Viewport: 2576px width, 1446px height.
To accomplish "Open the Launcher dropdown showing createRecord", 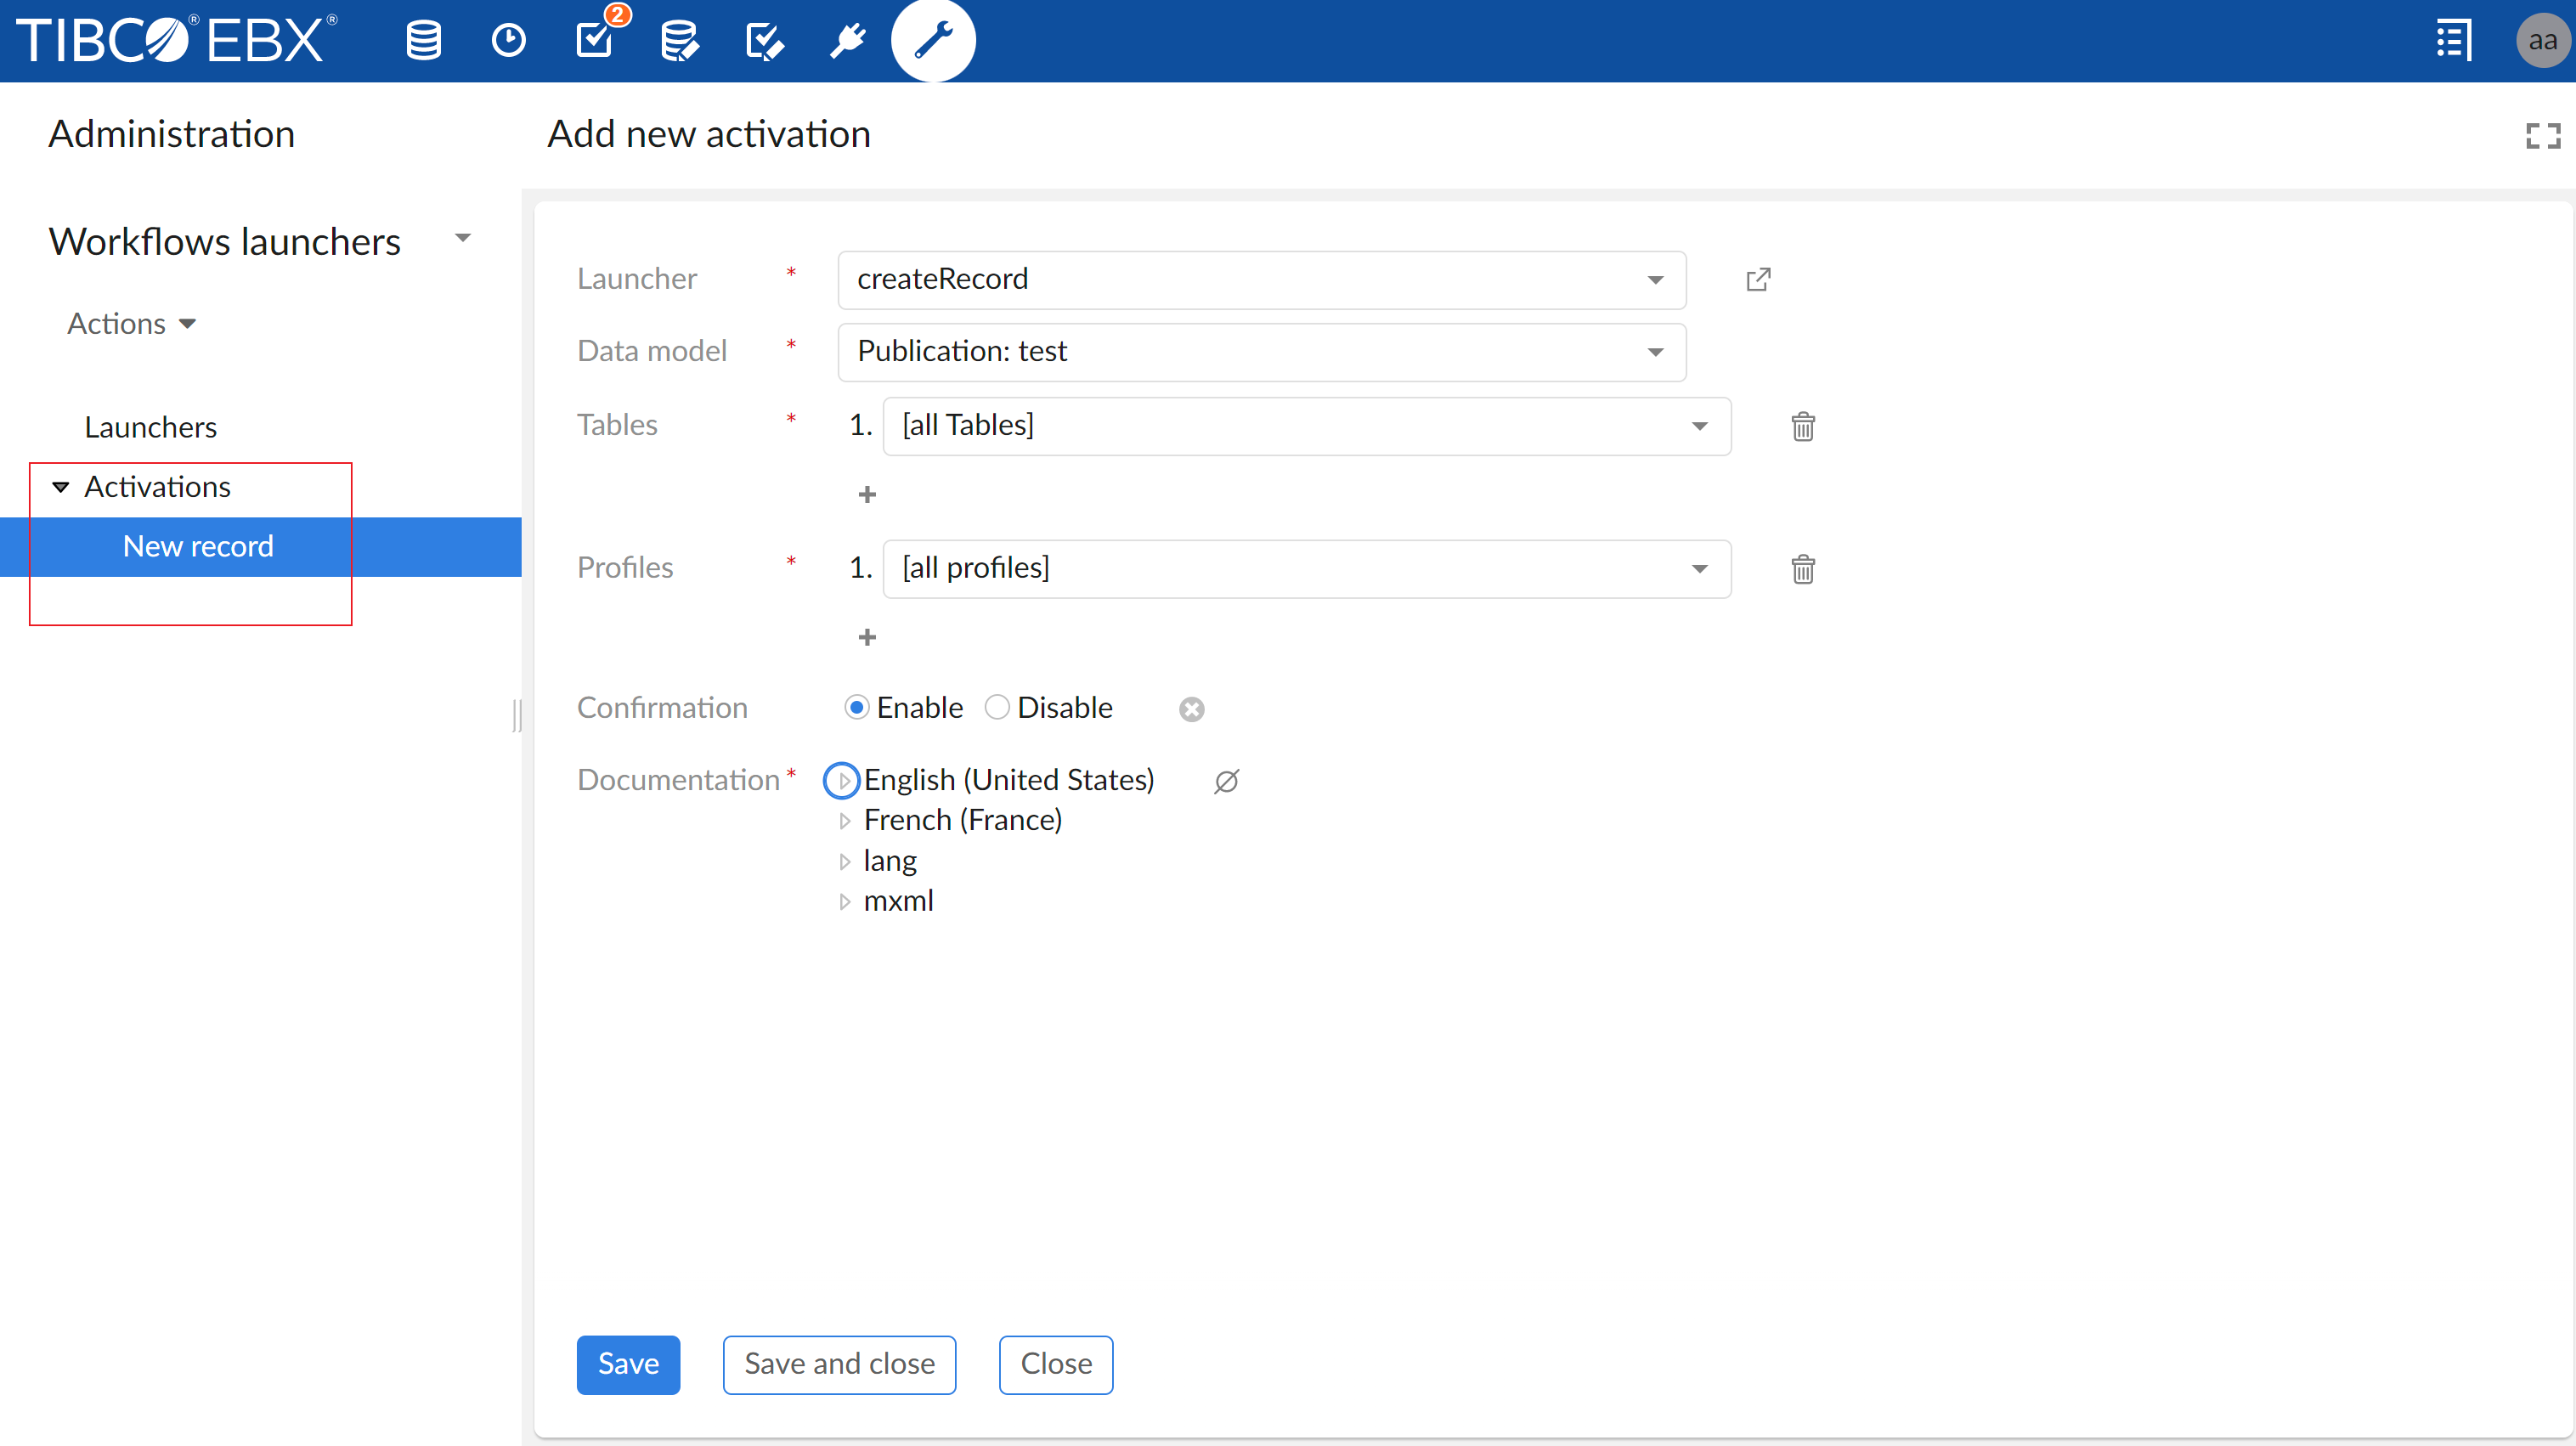I will 1260,280.
